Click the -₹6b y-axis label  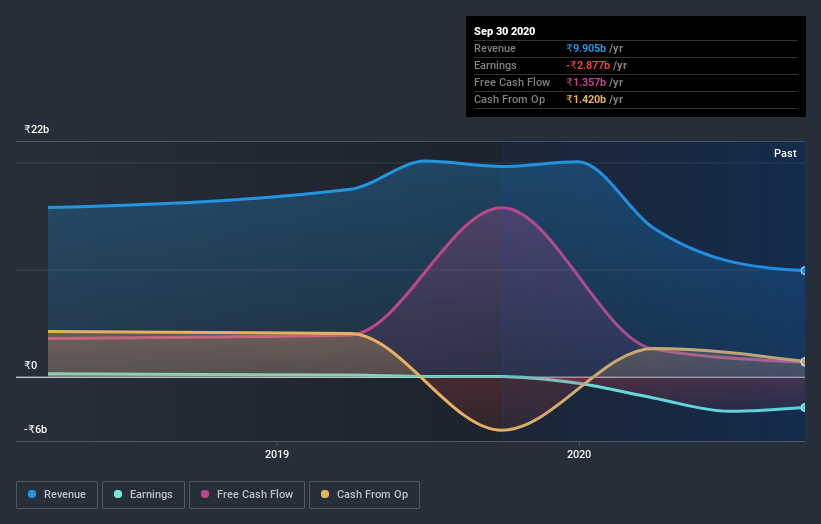[x=36, y=429]
